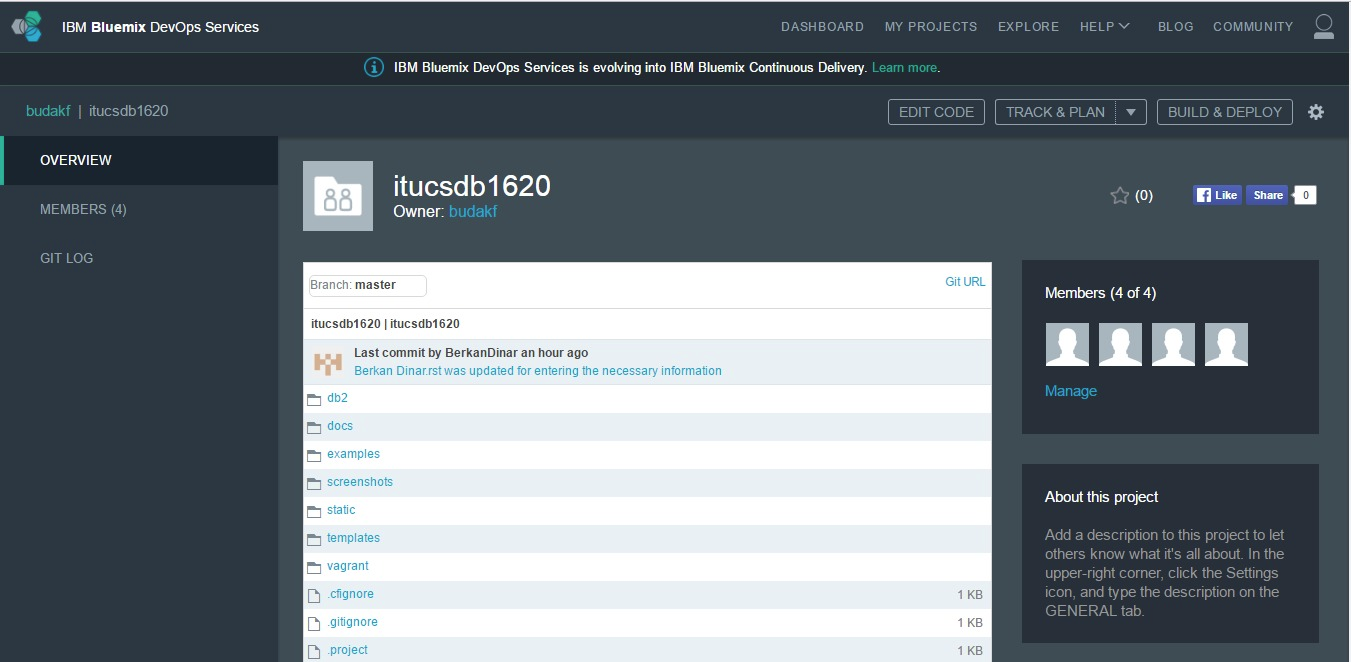
Task: Click the templates folder icon
Action: [x=314, y=539]
